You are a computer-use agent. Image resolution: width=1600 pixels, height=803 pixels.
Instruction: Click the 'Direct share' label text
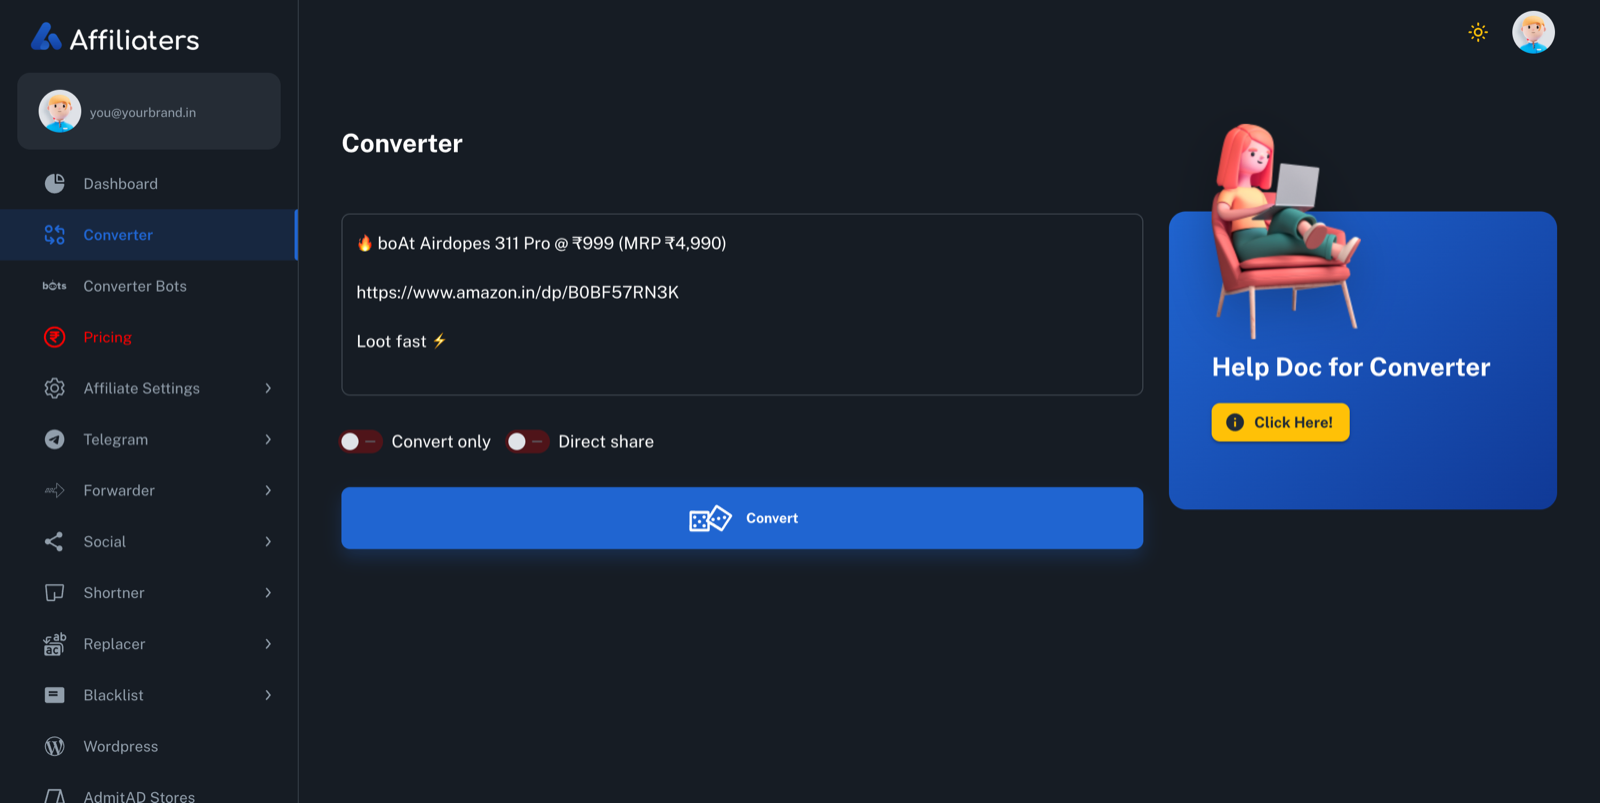(606, 441)
